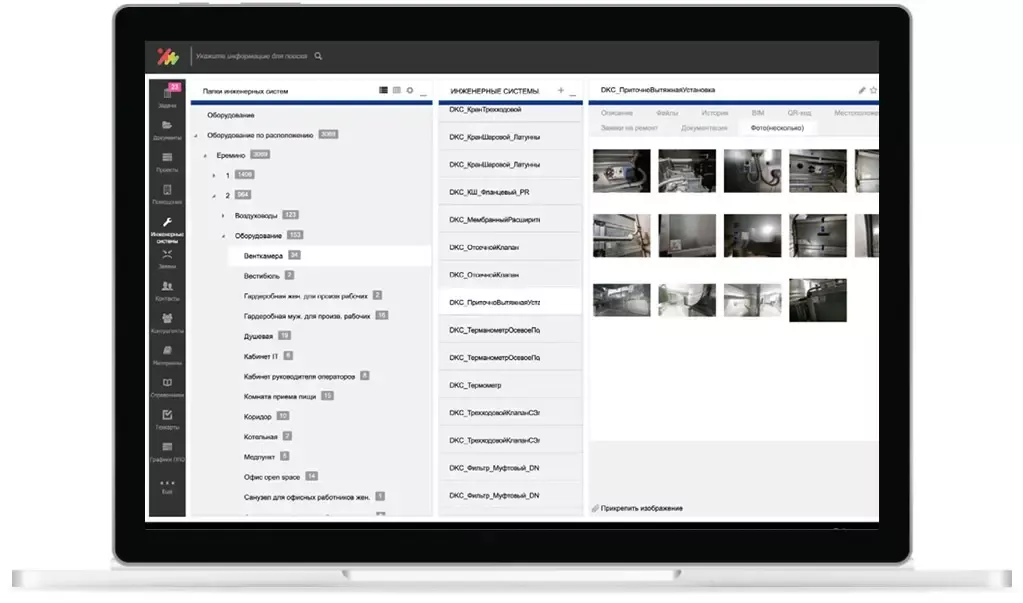Go to Проекты in the left sidebar
The image size is (1023, 603).
click(x=167, y=160)
